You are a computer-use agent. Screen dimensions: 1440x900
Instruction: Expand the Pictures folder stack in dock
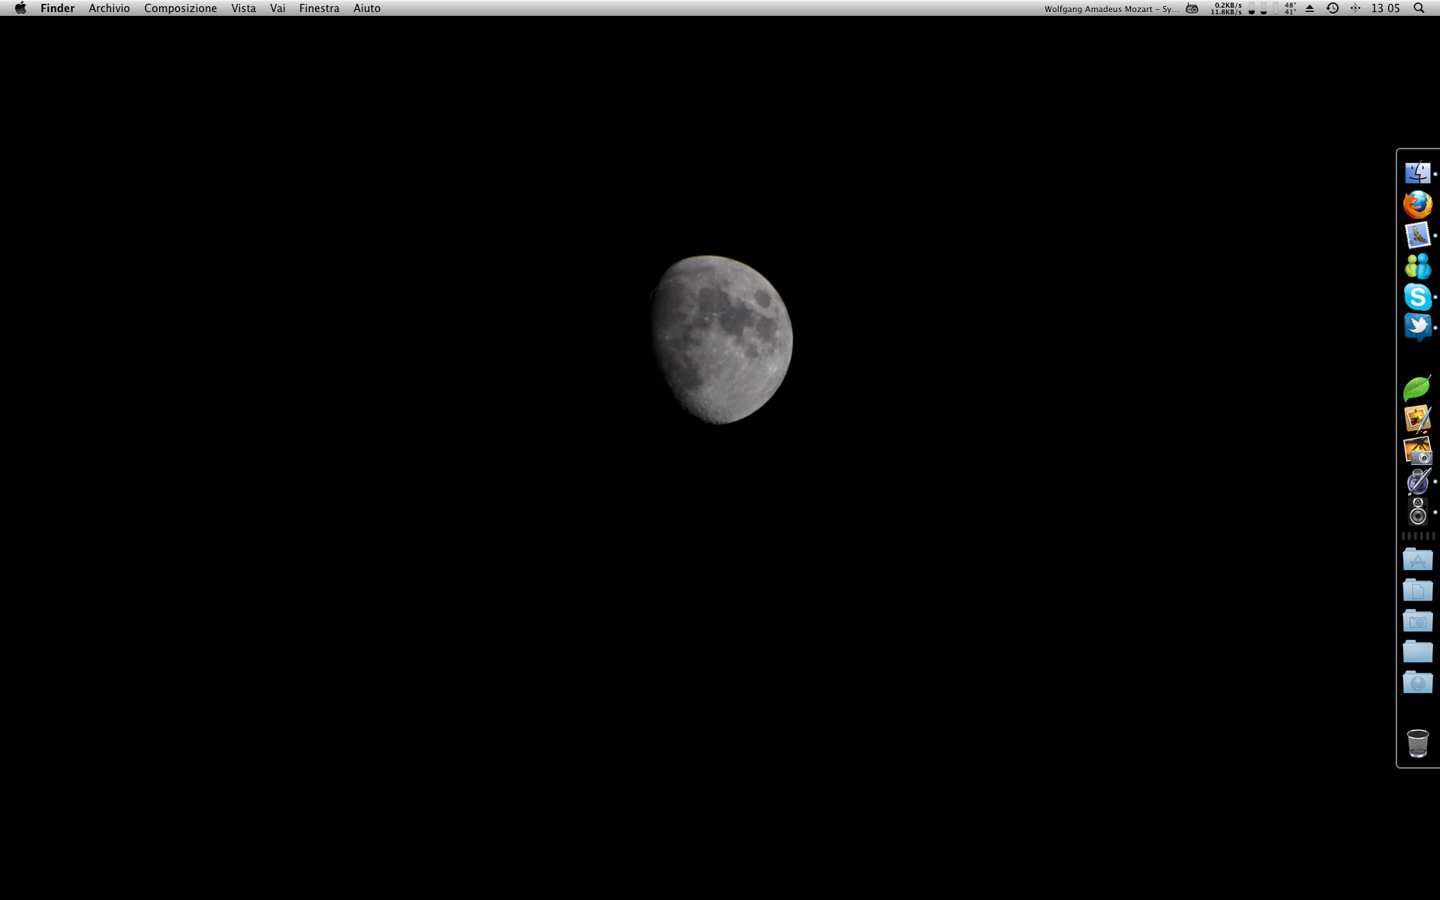tap(1417, 622)
